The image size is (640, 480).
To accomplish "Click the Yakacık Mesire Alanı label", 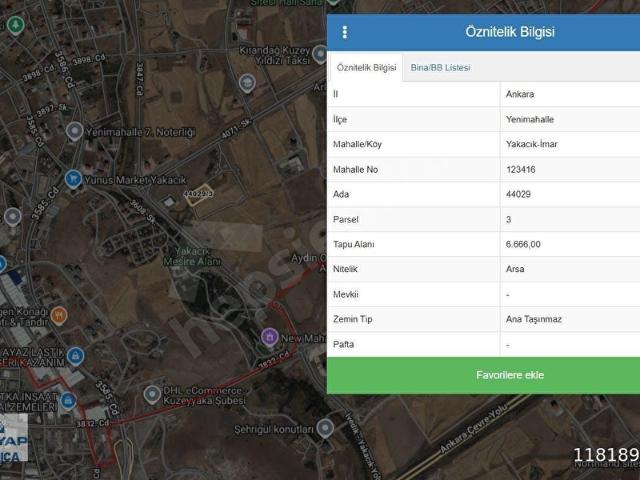I will 192,256.
